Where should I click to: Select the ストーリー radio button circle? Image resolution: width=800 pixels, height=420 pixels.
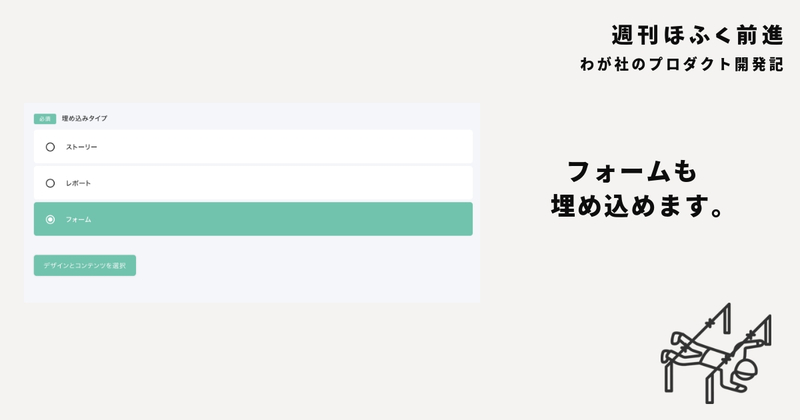tap(50, 147)
